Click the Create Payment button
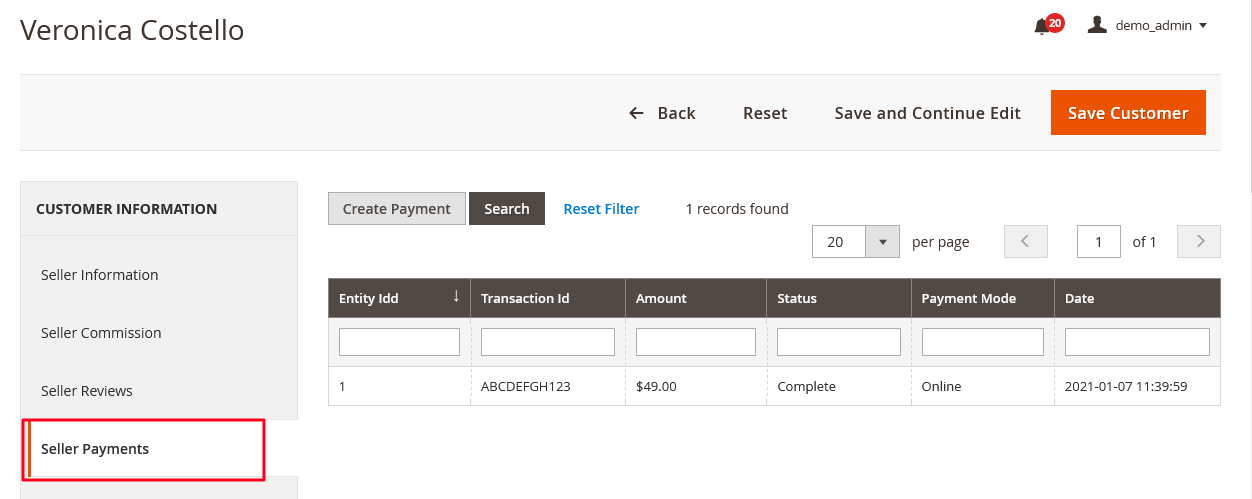The image size is (1252, 499). click(397, 208)
